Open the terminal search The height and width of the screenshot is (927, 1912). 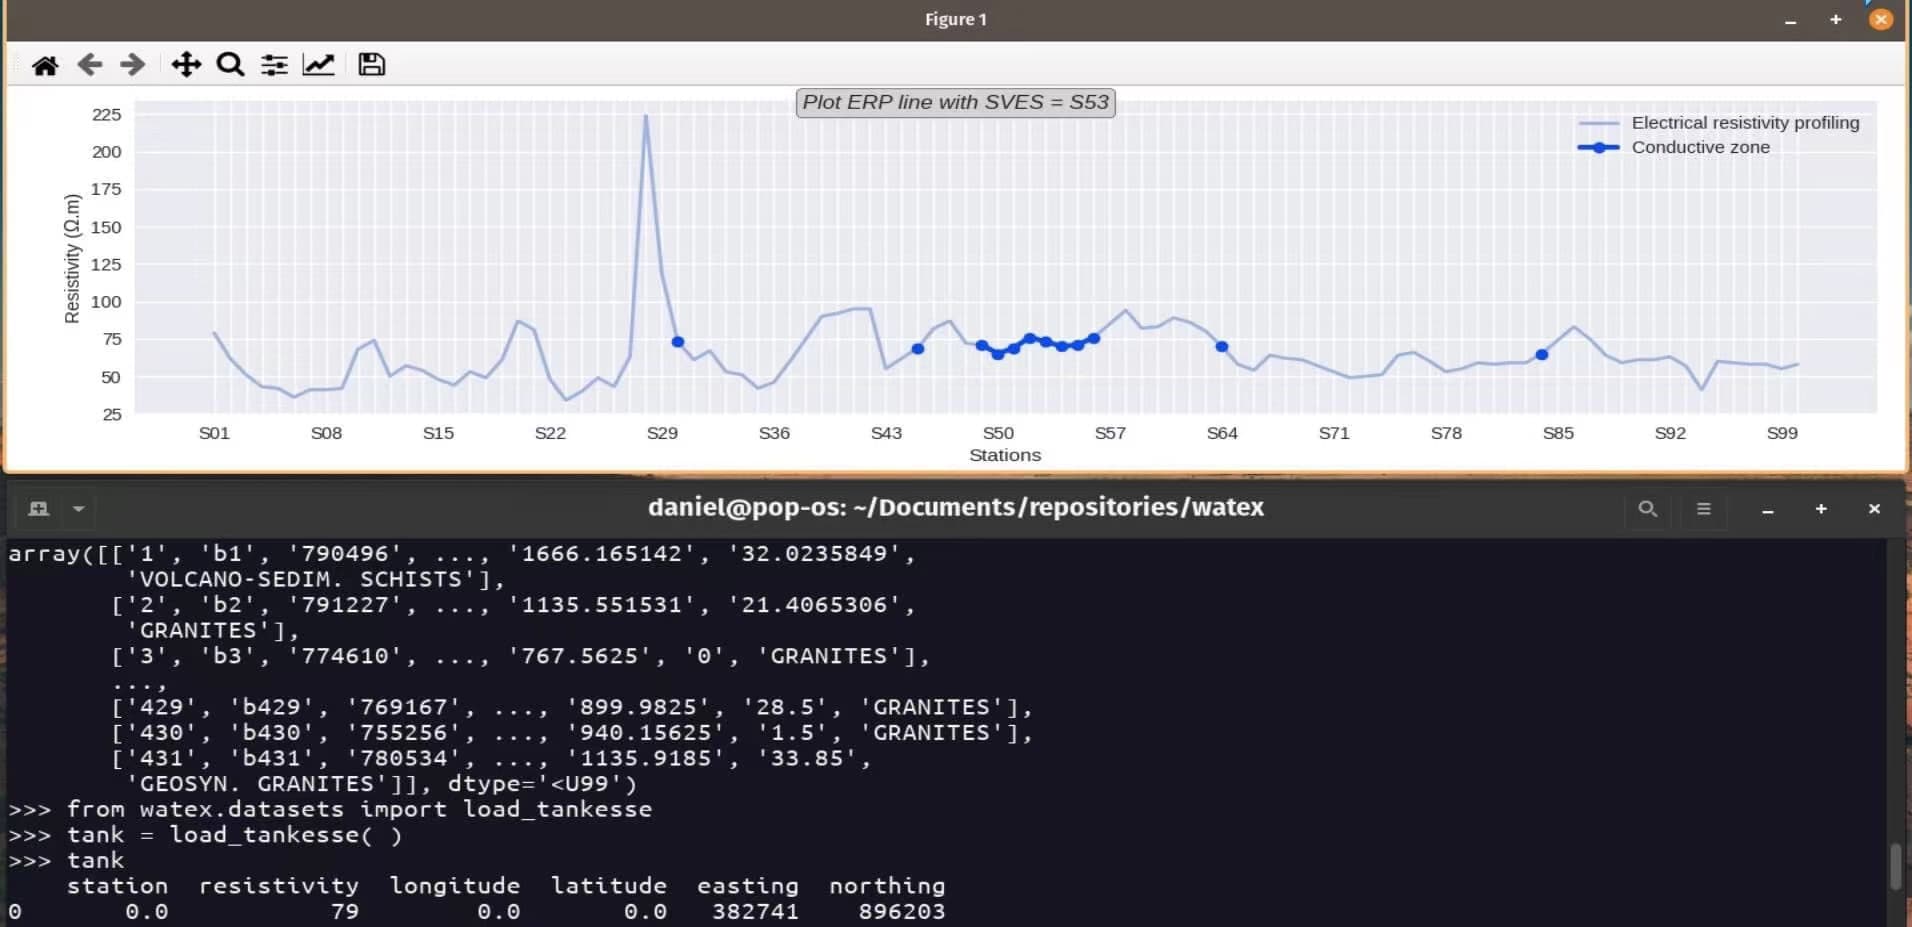point(1646,508)
